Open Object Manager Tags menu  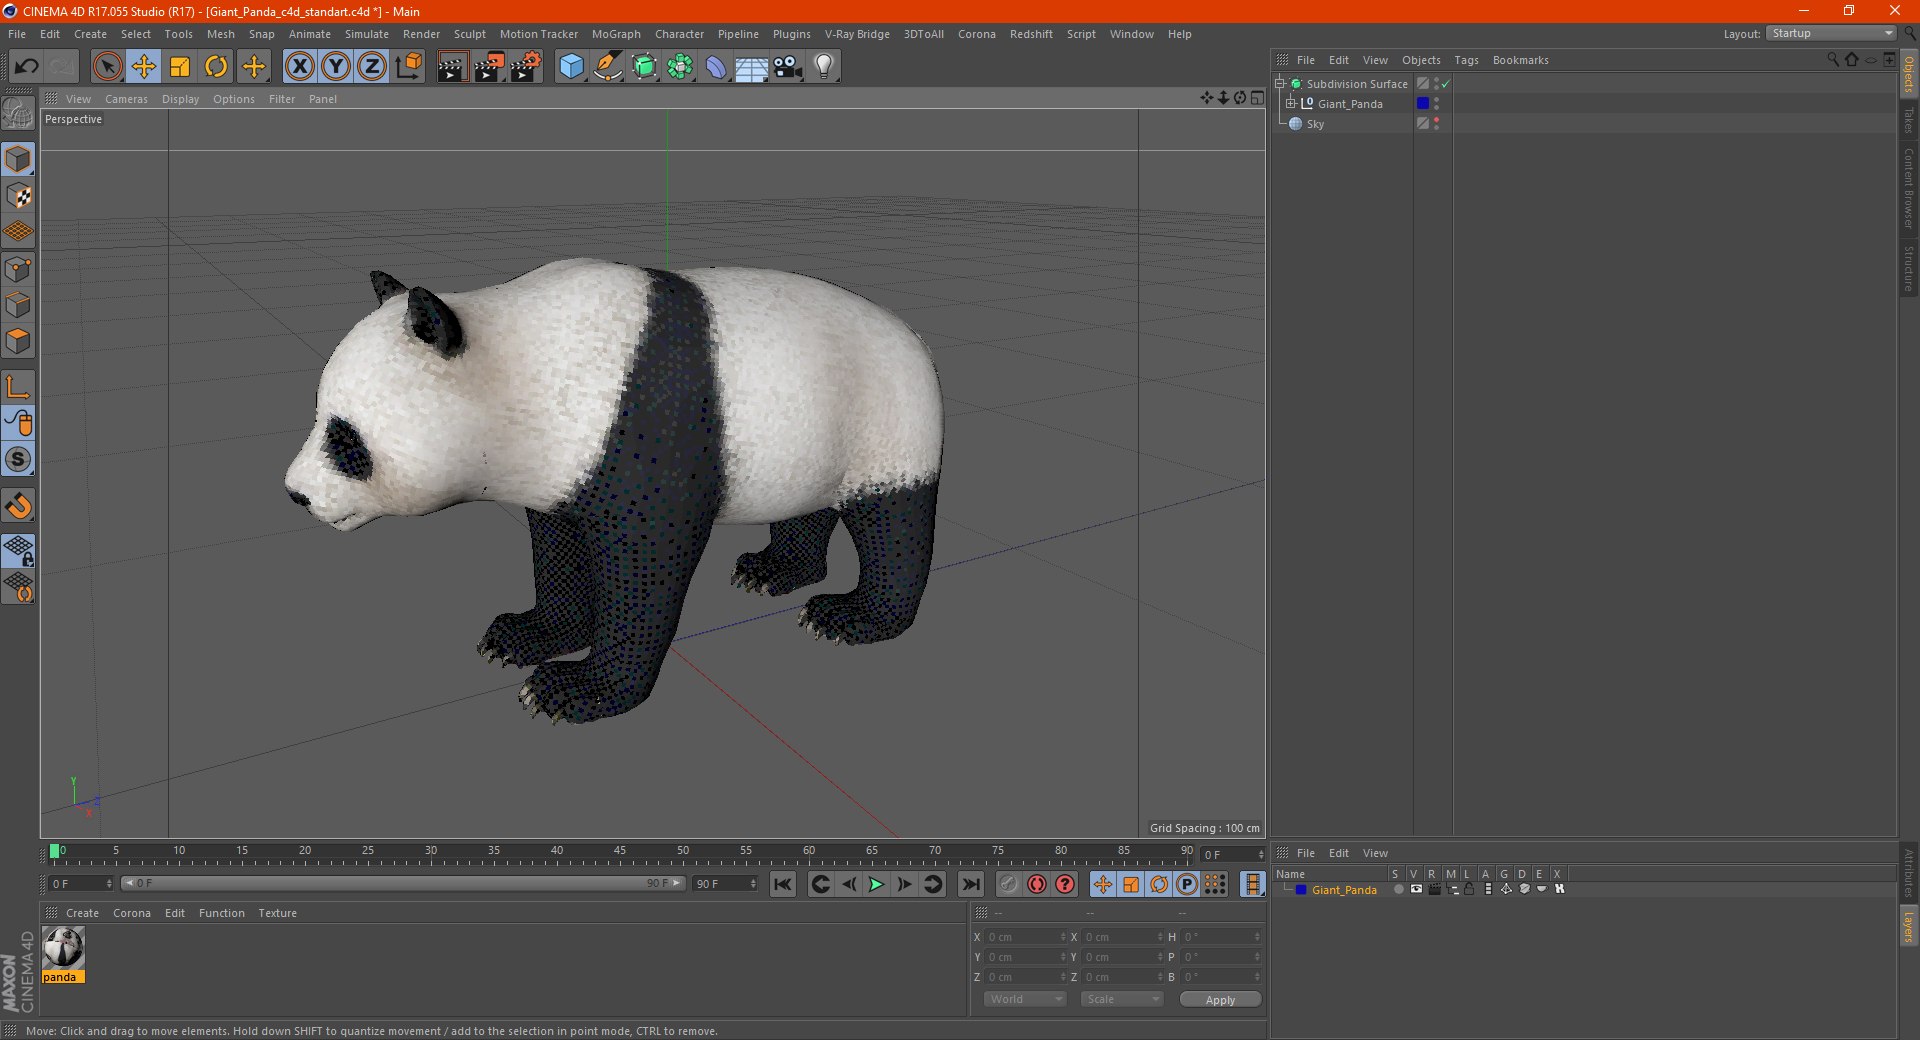tap(1466, 60)
